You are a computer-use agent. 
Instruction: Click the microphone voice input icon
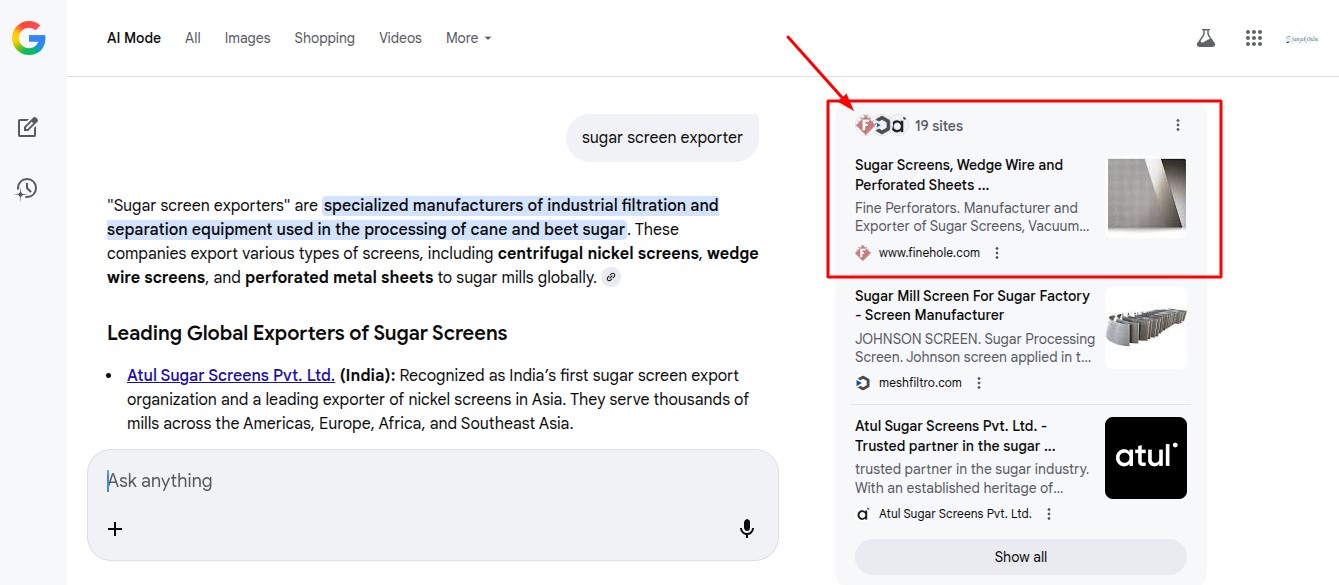(x=747, y=529)
